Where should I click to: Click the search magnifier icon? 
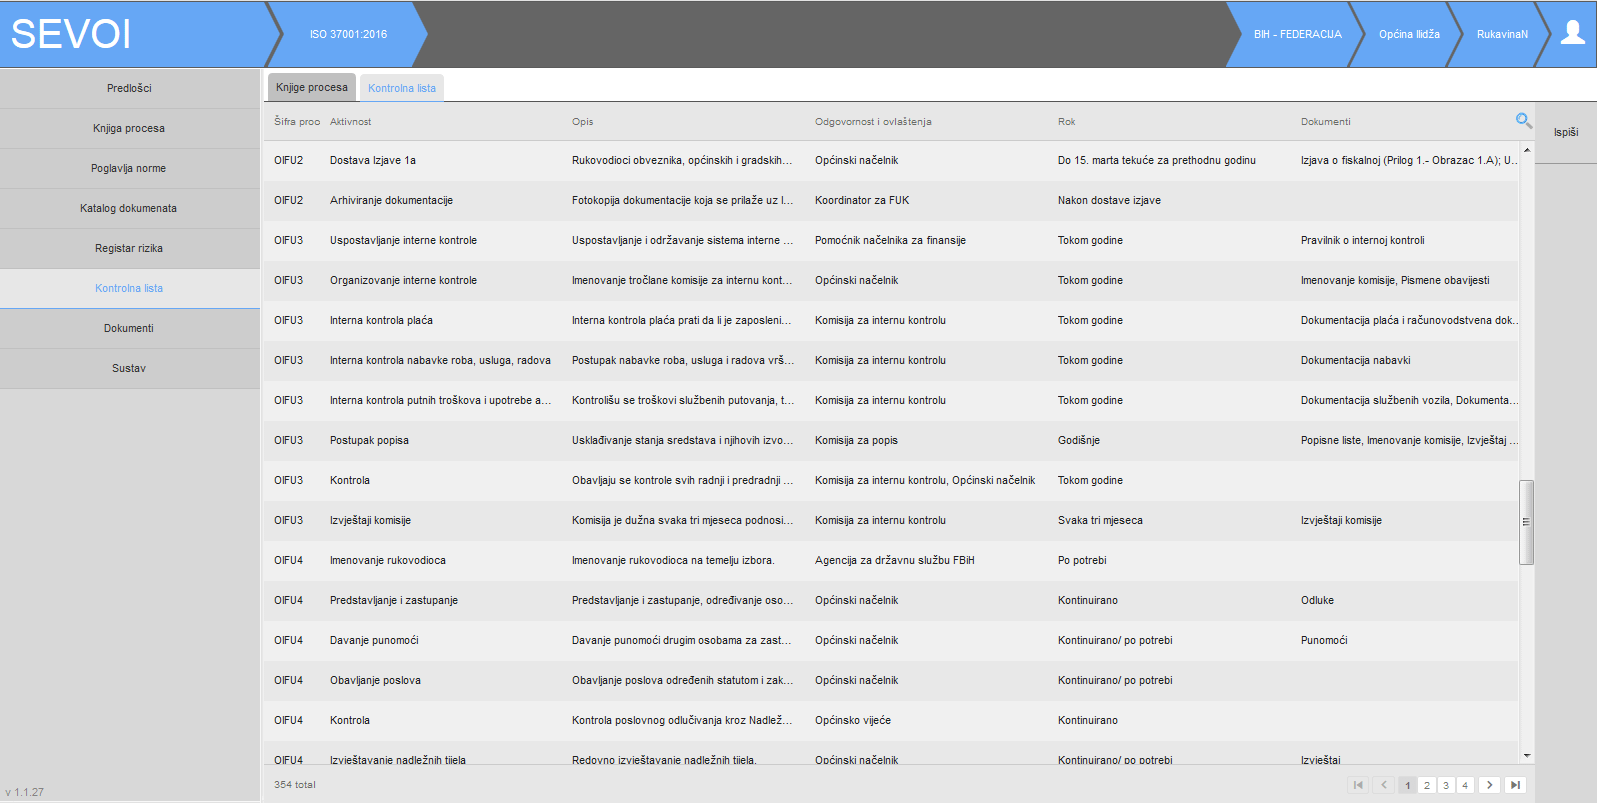pyautogui.click(x=1523, y=121)
